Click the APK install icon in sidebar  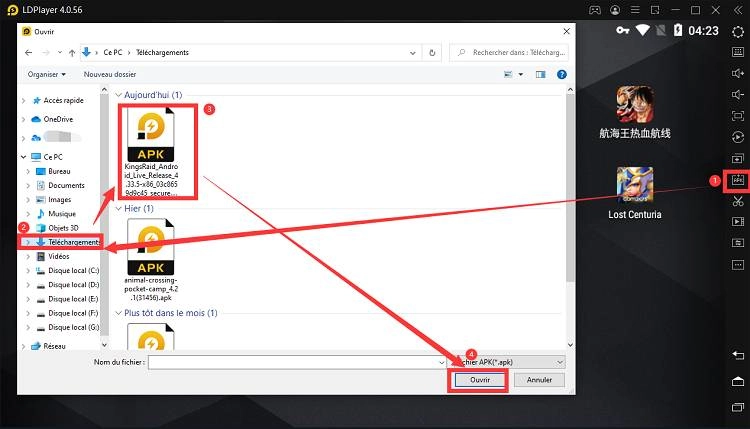738,181
